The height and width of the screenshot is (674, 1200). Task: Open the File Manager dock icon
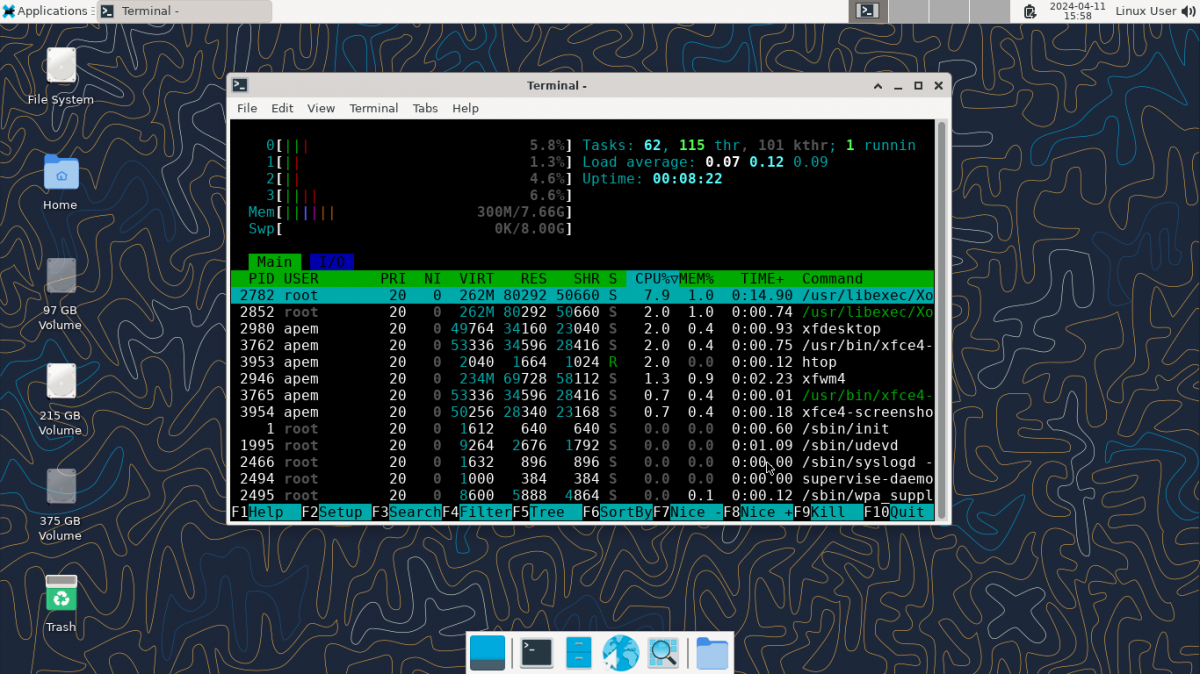[578, 653]
